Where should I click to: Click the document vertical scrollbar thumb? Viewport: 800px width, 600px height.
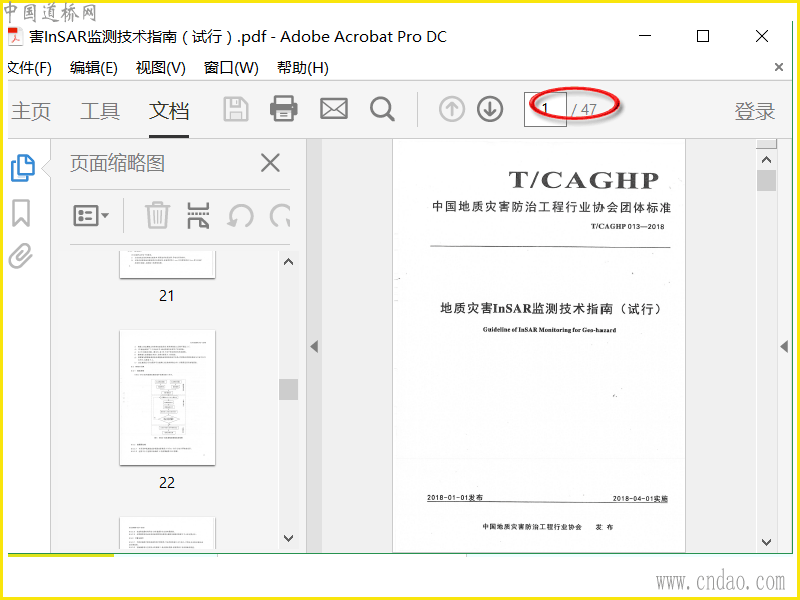(x=766, y=181)
